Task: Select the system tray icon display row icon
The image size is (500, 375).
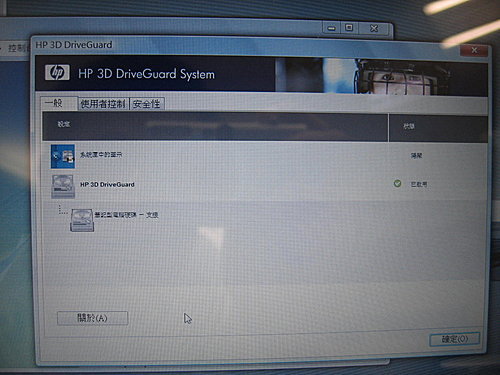Action: (63, 156)
